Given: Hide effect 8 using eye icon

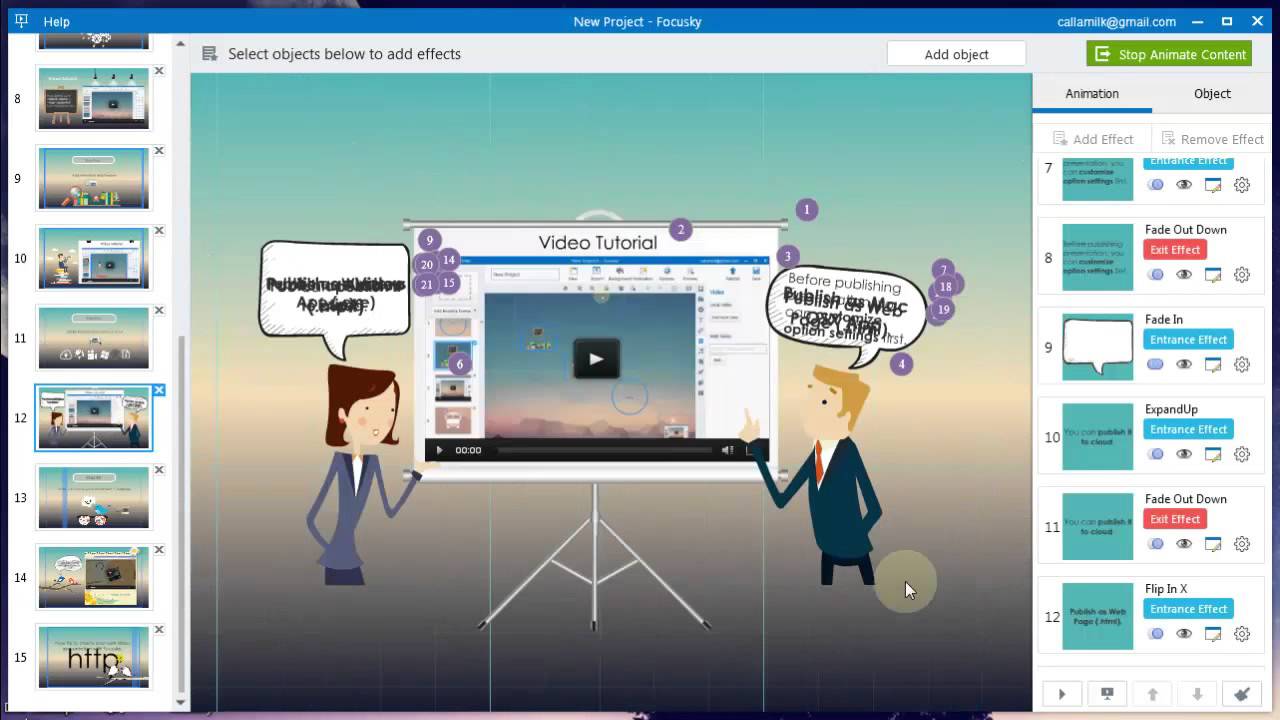Looking at the screenshot, I should tap(1184, 275).
